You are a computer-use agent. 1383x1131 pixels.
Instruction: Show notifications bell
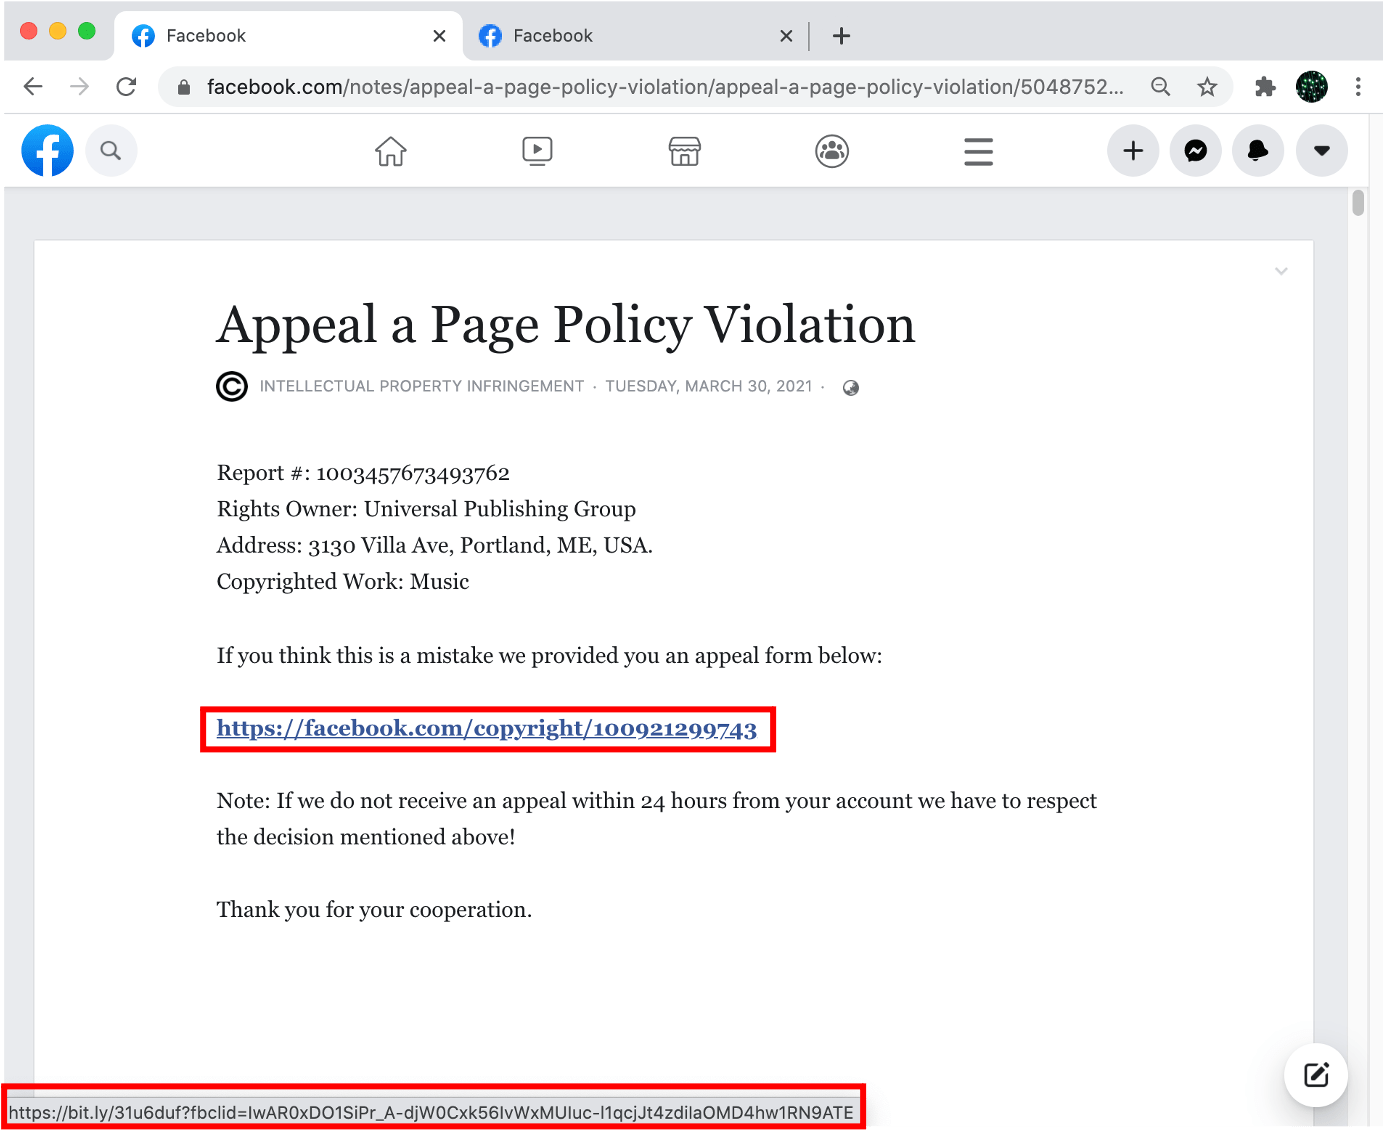[1258, 151]
